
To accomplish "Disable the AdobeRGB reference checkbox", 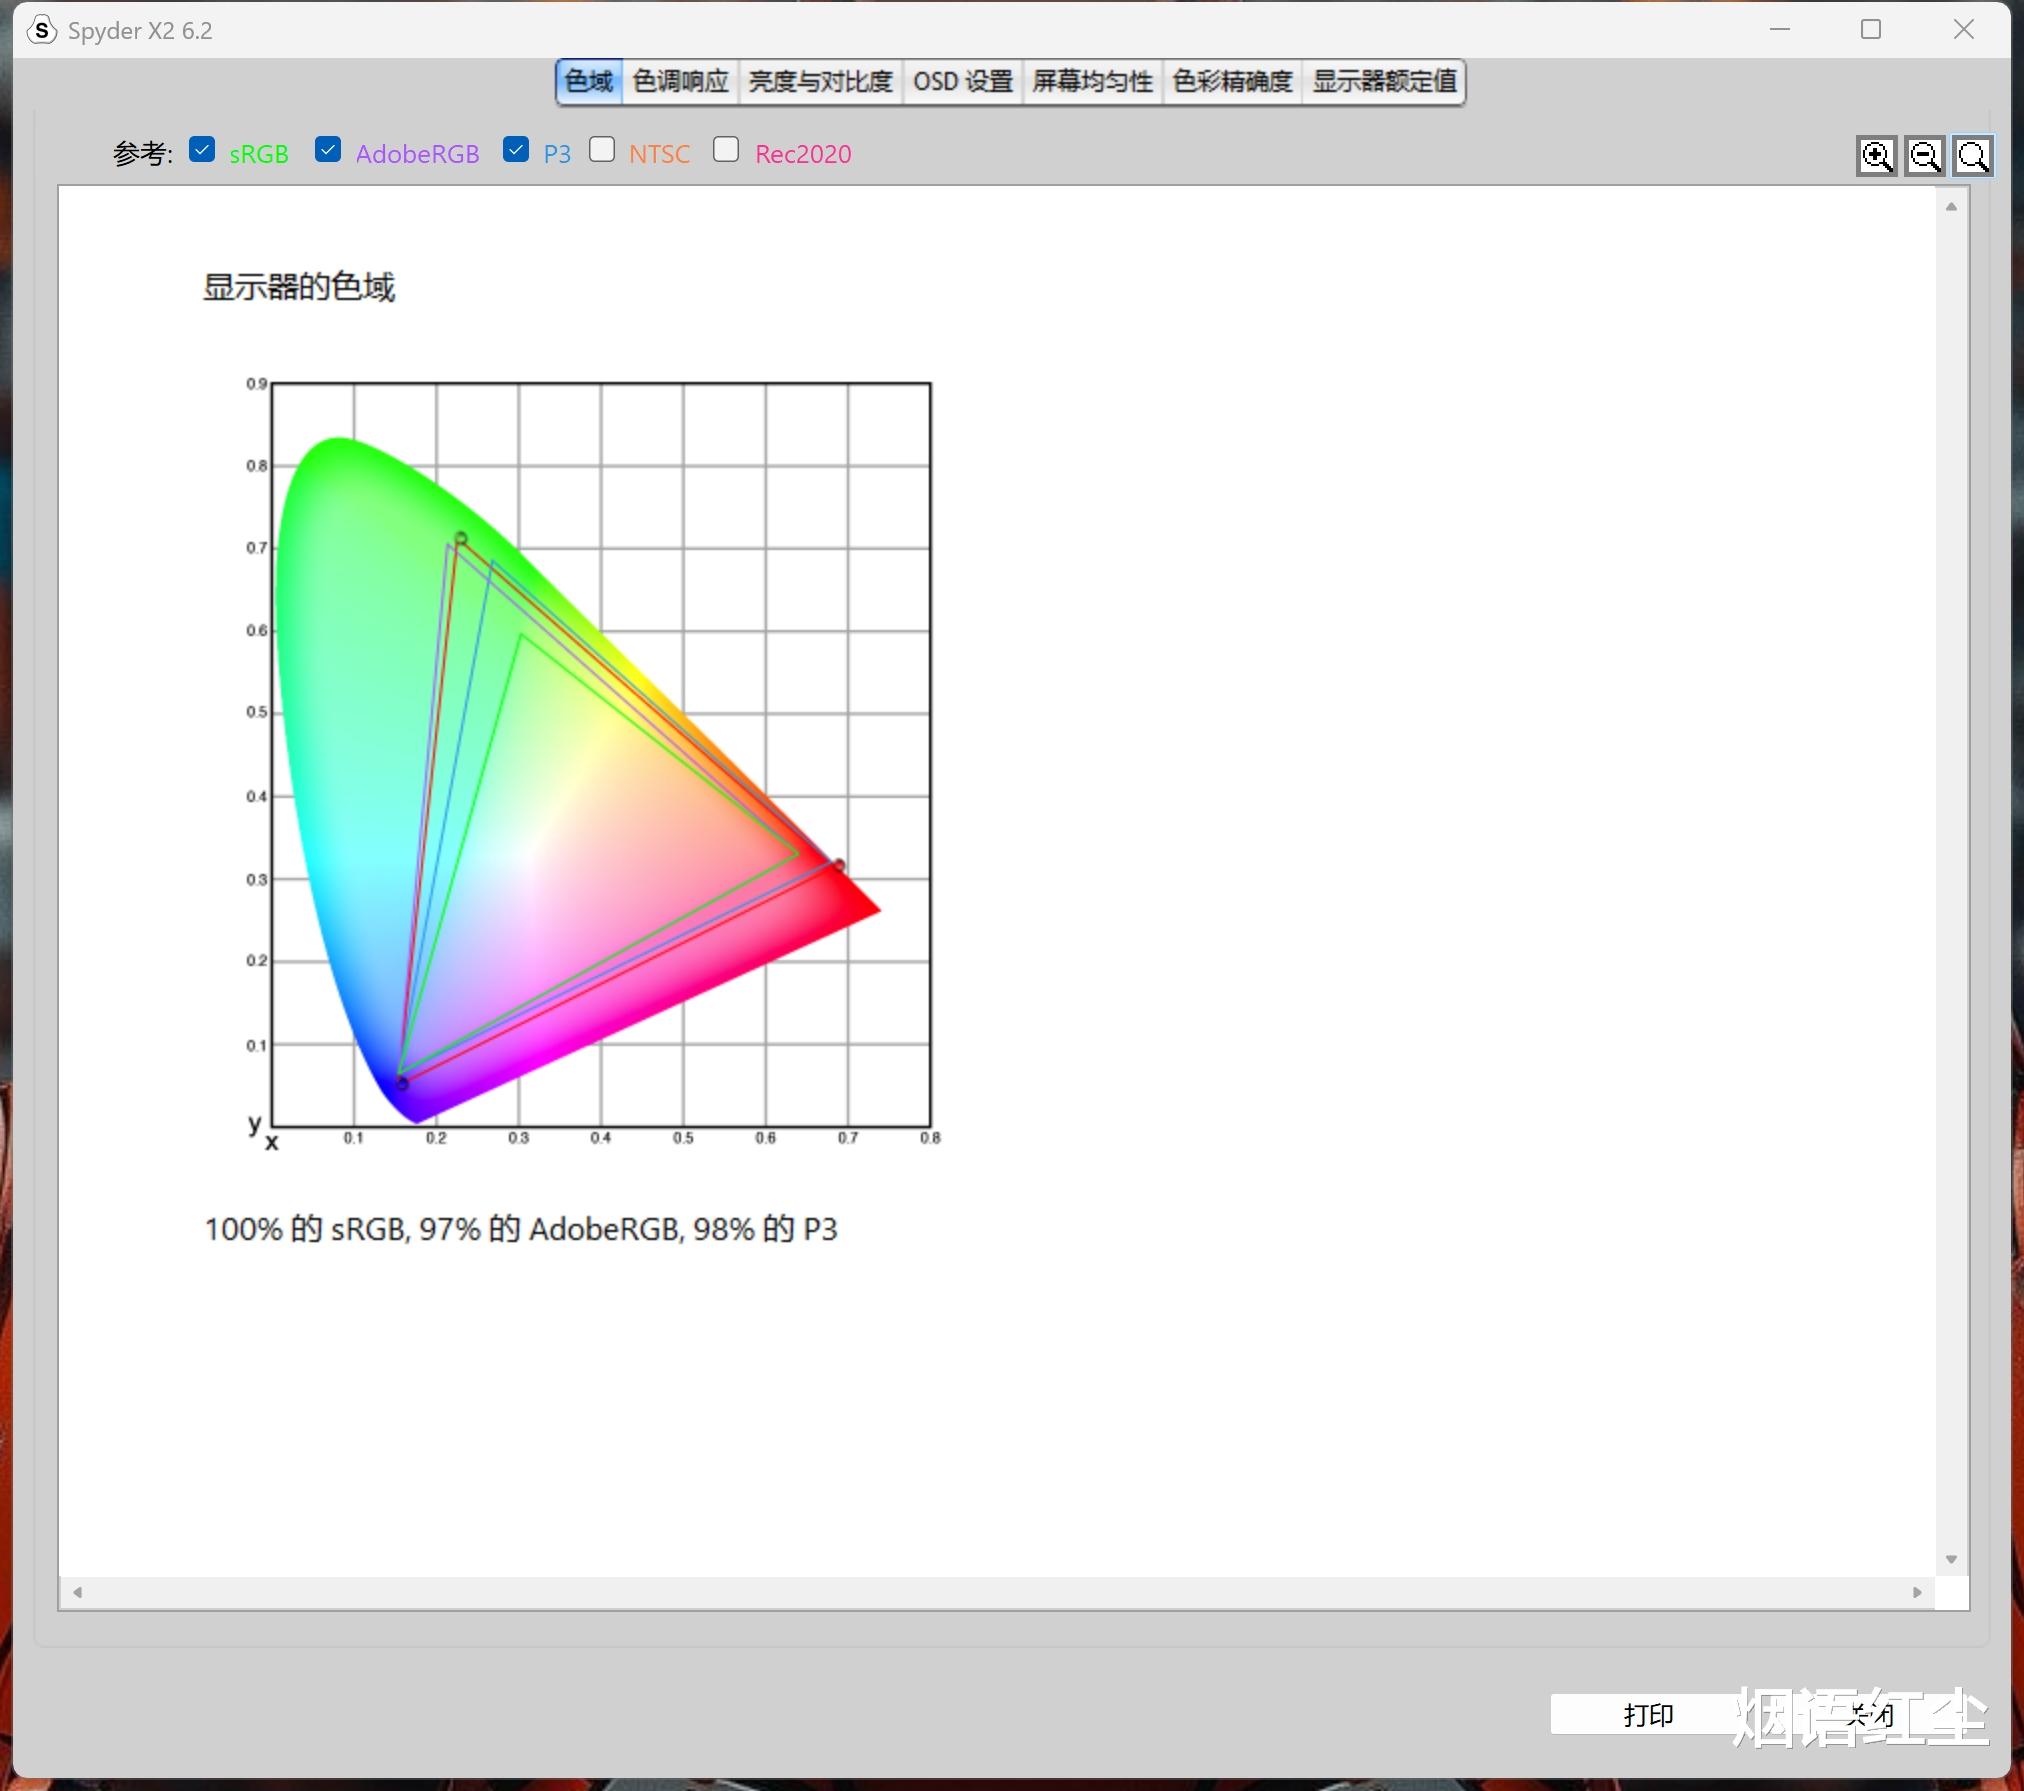I will coord(328,150).
